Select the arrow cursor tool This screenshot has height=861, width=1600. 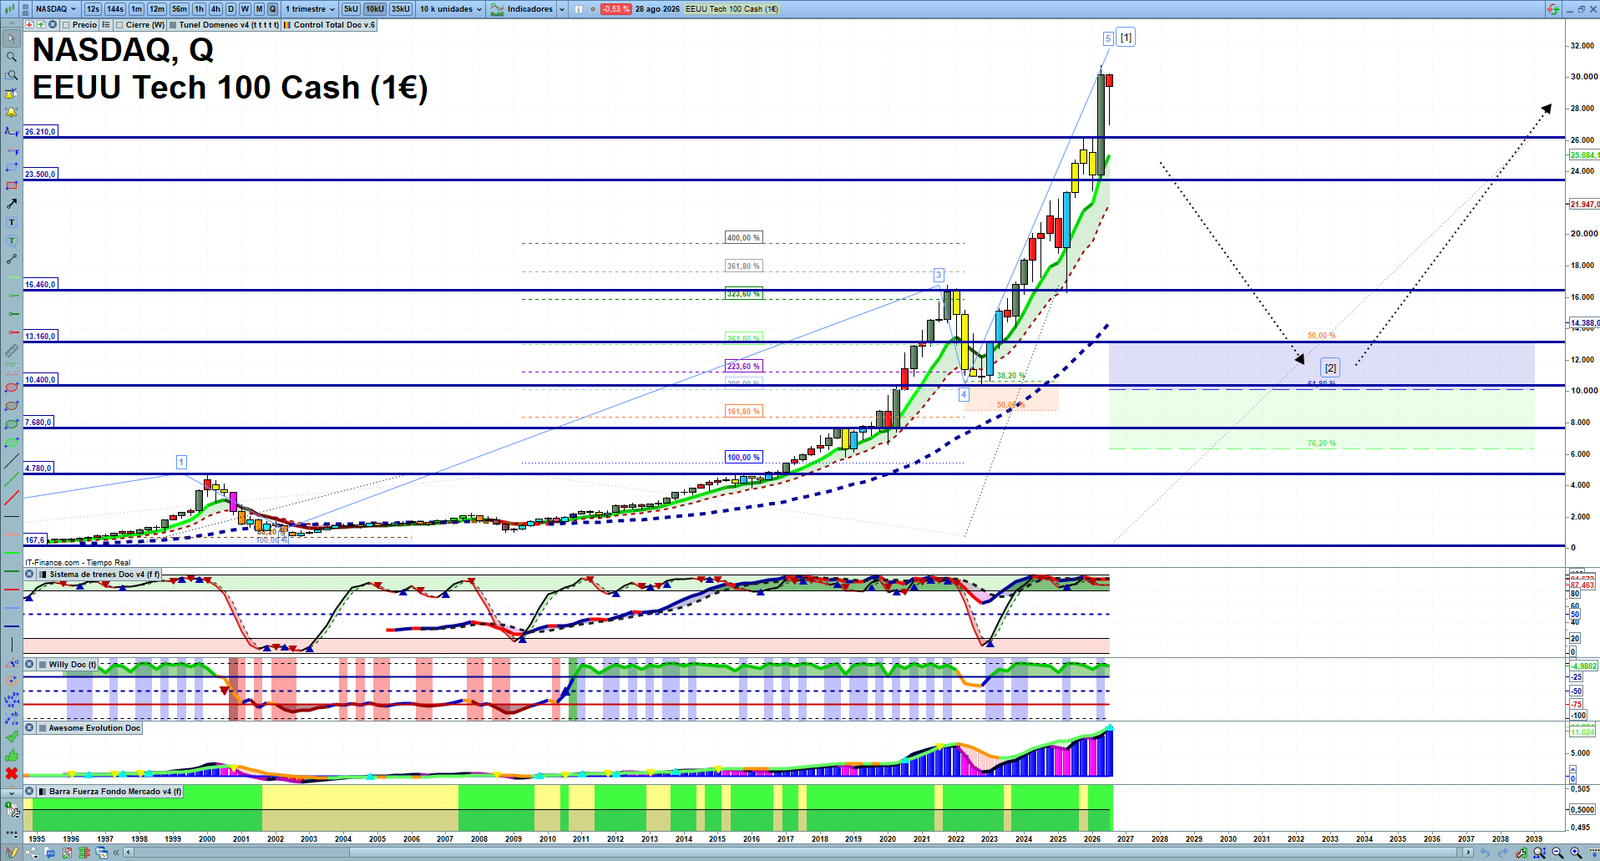click(12, 38)
